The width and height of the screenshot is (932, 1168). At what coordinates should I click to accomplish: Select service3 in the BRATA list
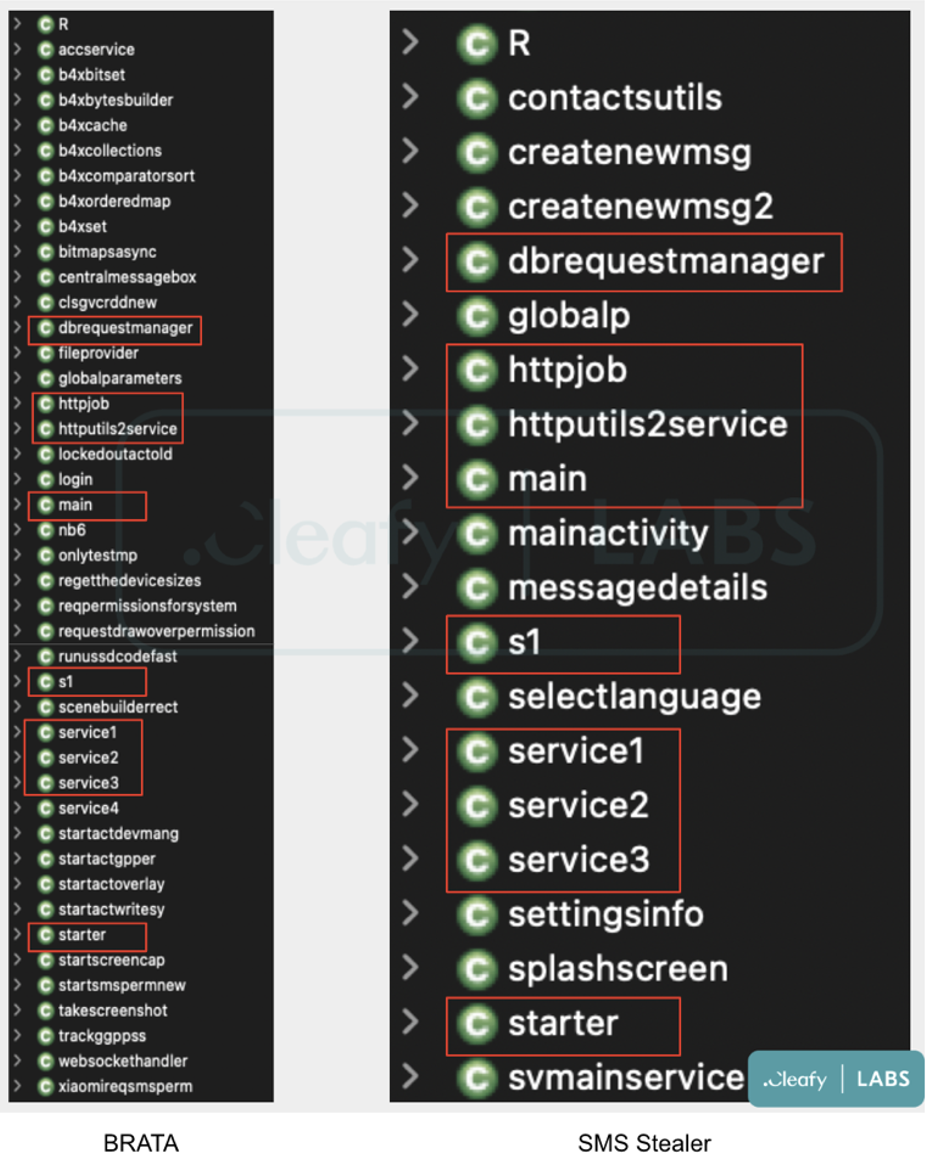(88, 783)
